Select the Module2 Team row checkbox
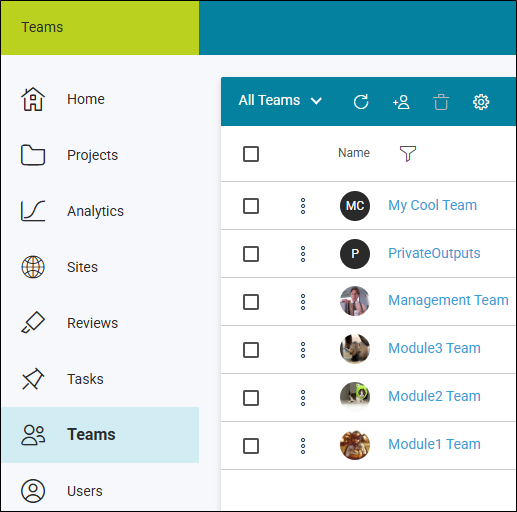Viewport: 517px width, 512px height. click(251, 398)
